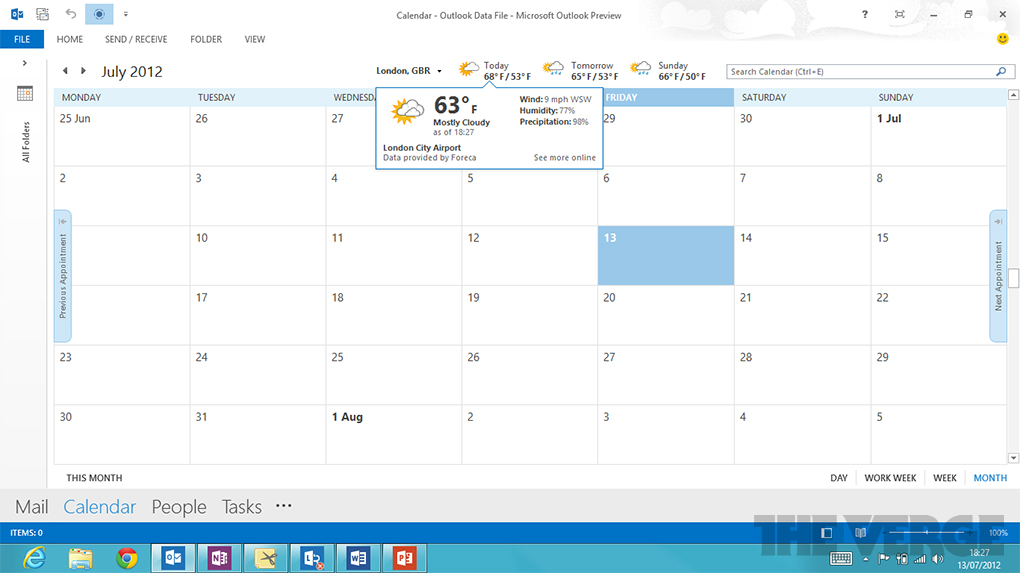This screenshot has height=573, width=1020.
Task: Open File Explorer from taskbar
Action: click(x=81, y=558)
